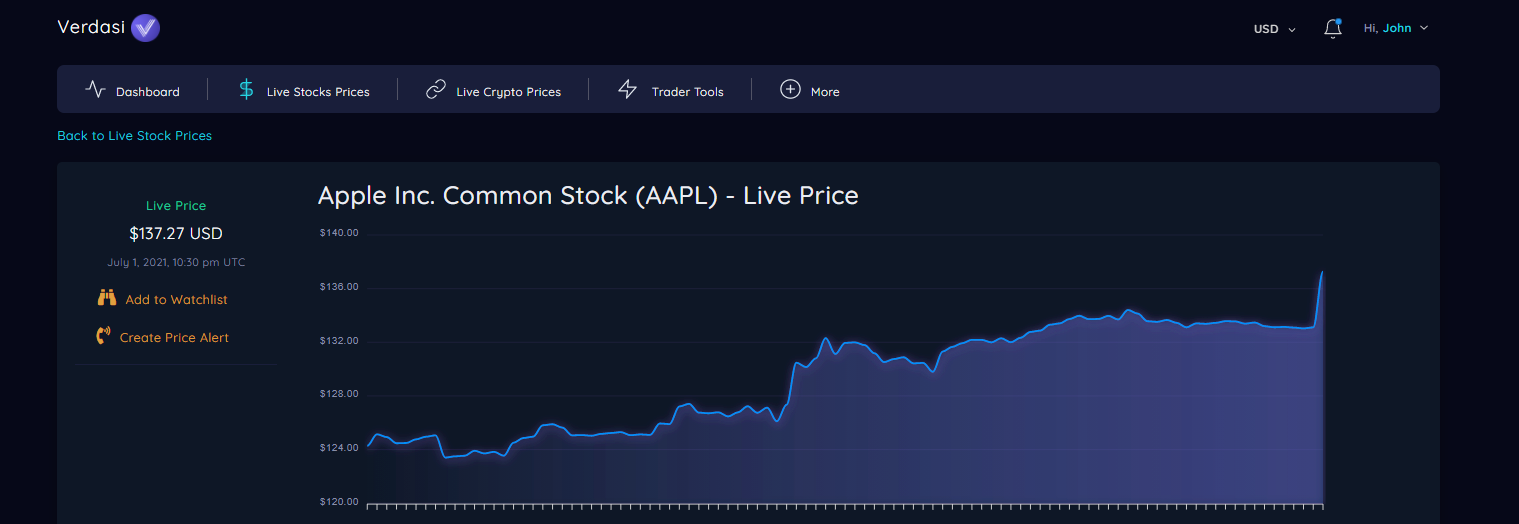Click the $120.00 axis label
Image resolution: width=1519 pixels, height=524 pixels.
tap(339, 501)
